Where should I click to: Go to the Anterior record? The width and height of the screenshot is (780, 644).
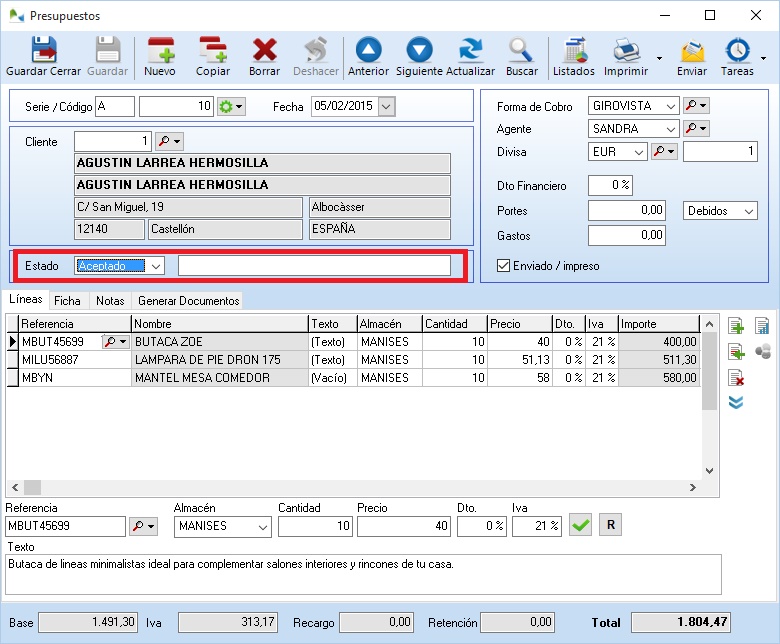coord(369,56)
